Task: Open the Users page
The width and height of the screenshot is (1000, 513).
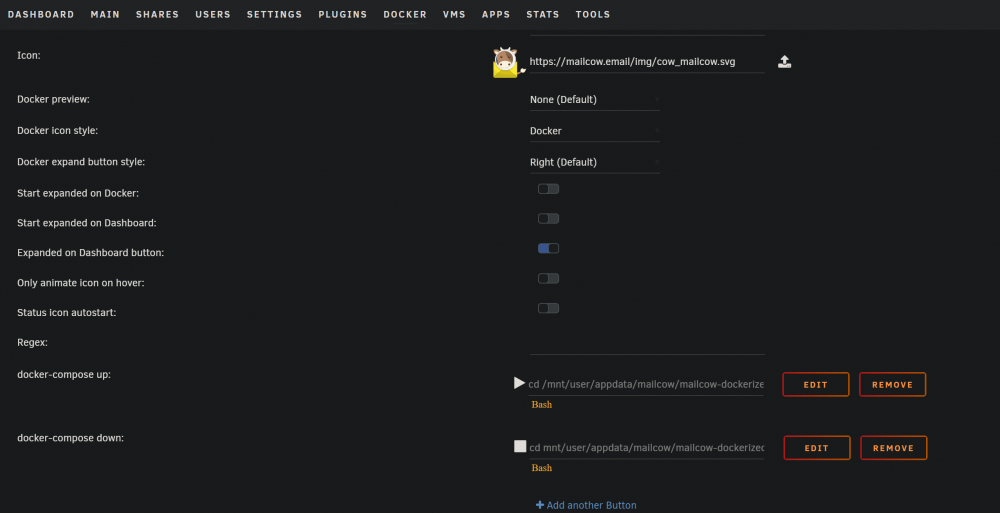Action: coord(213,14)
